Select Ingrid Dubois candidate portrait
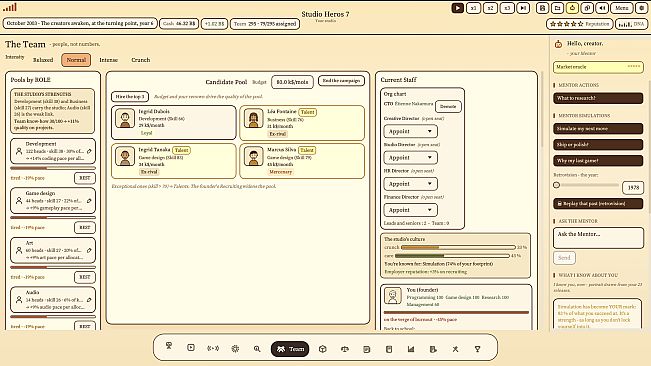The width and height of the screenshot is (651, 366). tap(125, 119)
